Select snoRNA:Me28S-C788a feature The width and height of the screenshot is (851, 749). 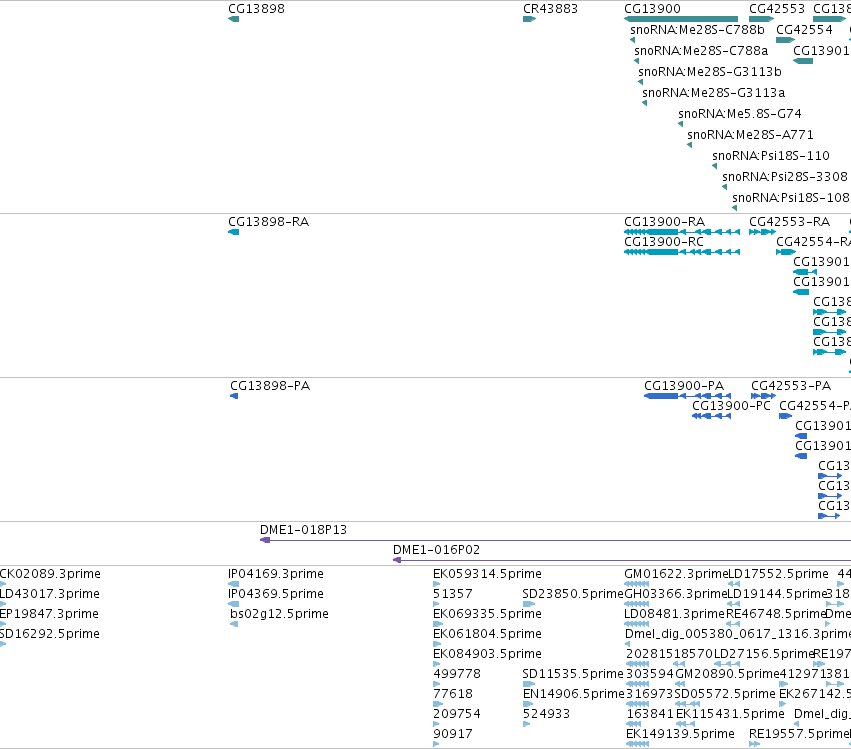pos(701,51)
